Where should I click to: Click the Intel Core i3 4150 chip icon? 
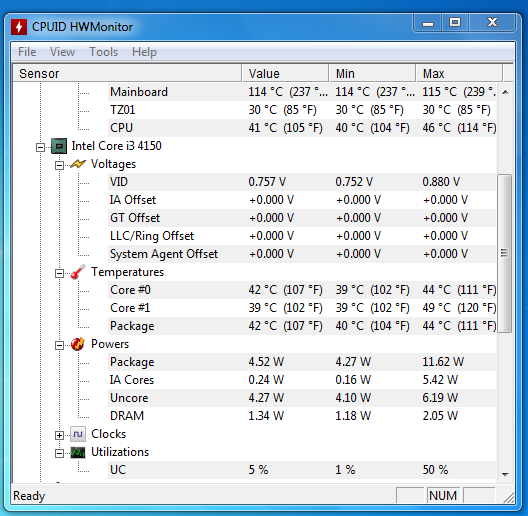click(59, 146)
